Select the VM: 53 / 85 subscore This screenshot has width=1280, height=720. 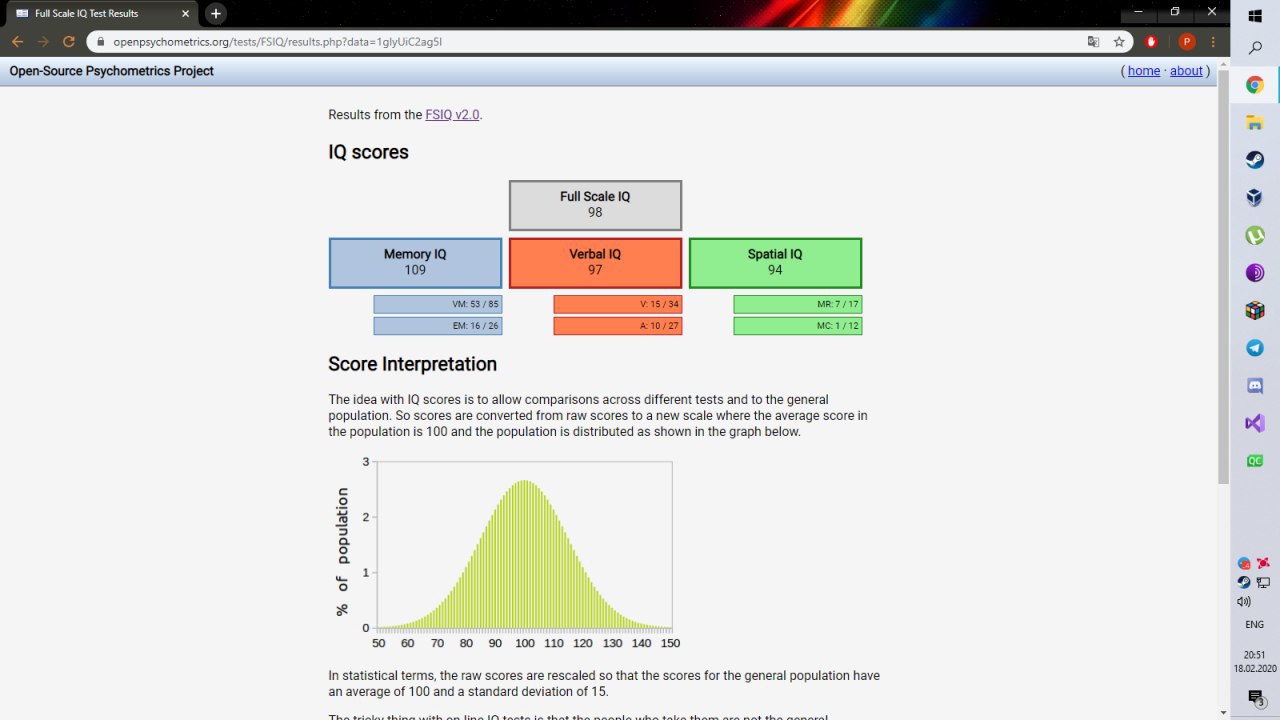click(x=438, y=304)
